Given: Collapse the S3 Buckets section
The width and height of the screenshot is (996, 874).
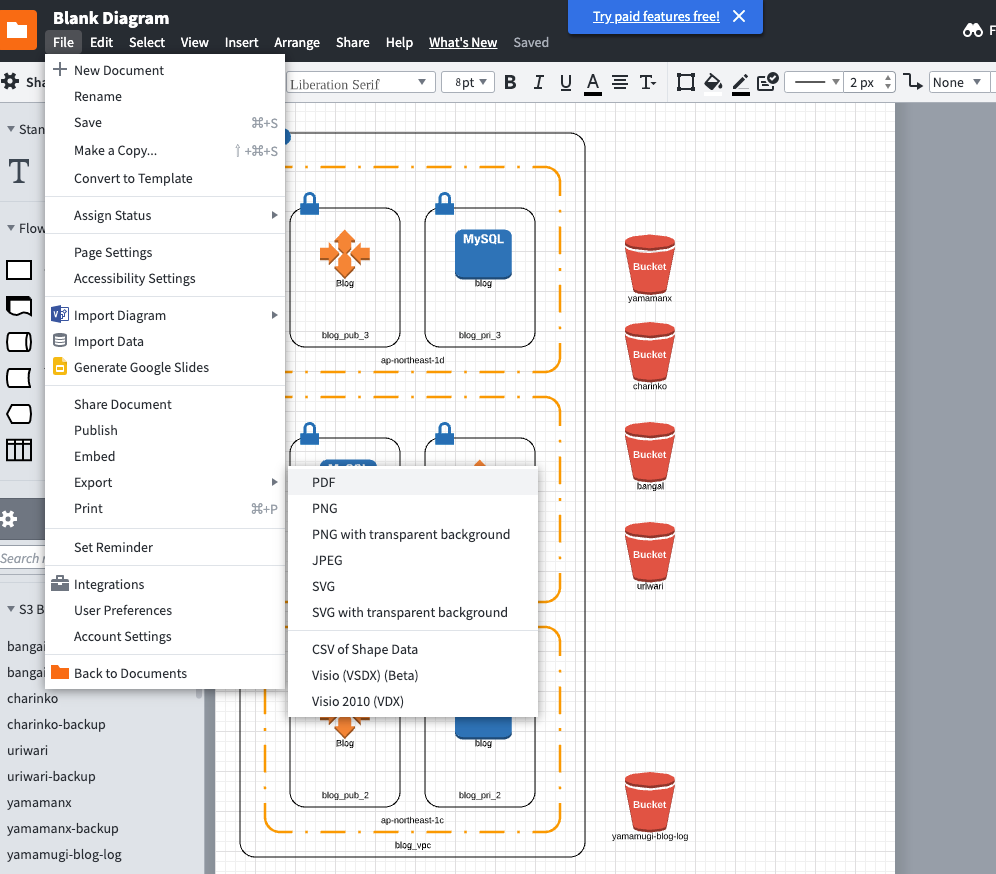Looking at the screenshot, I should [x=11, y=609].
